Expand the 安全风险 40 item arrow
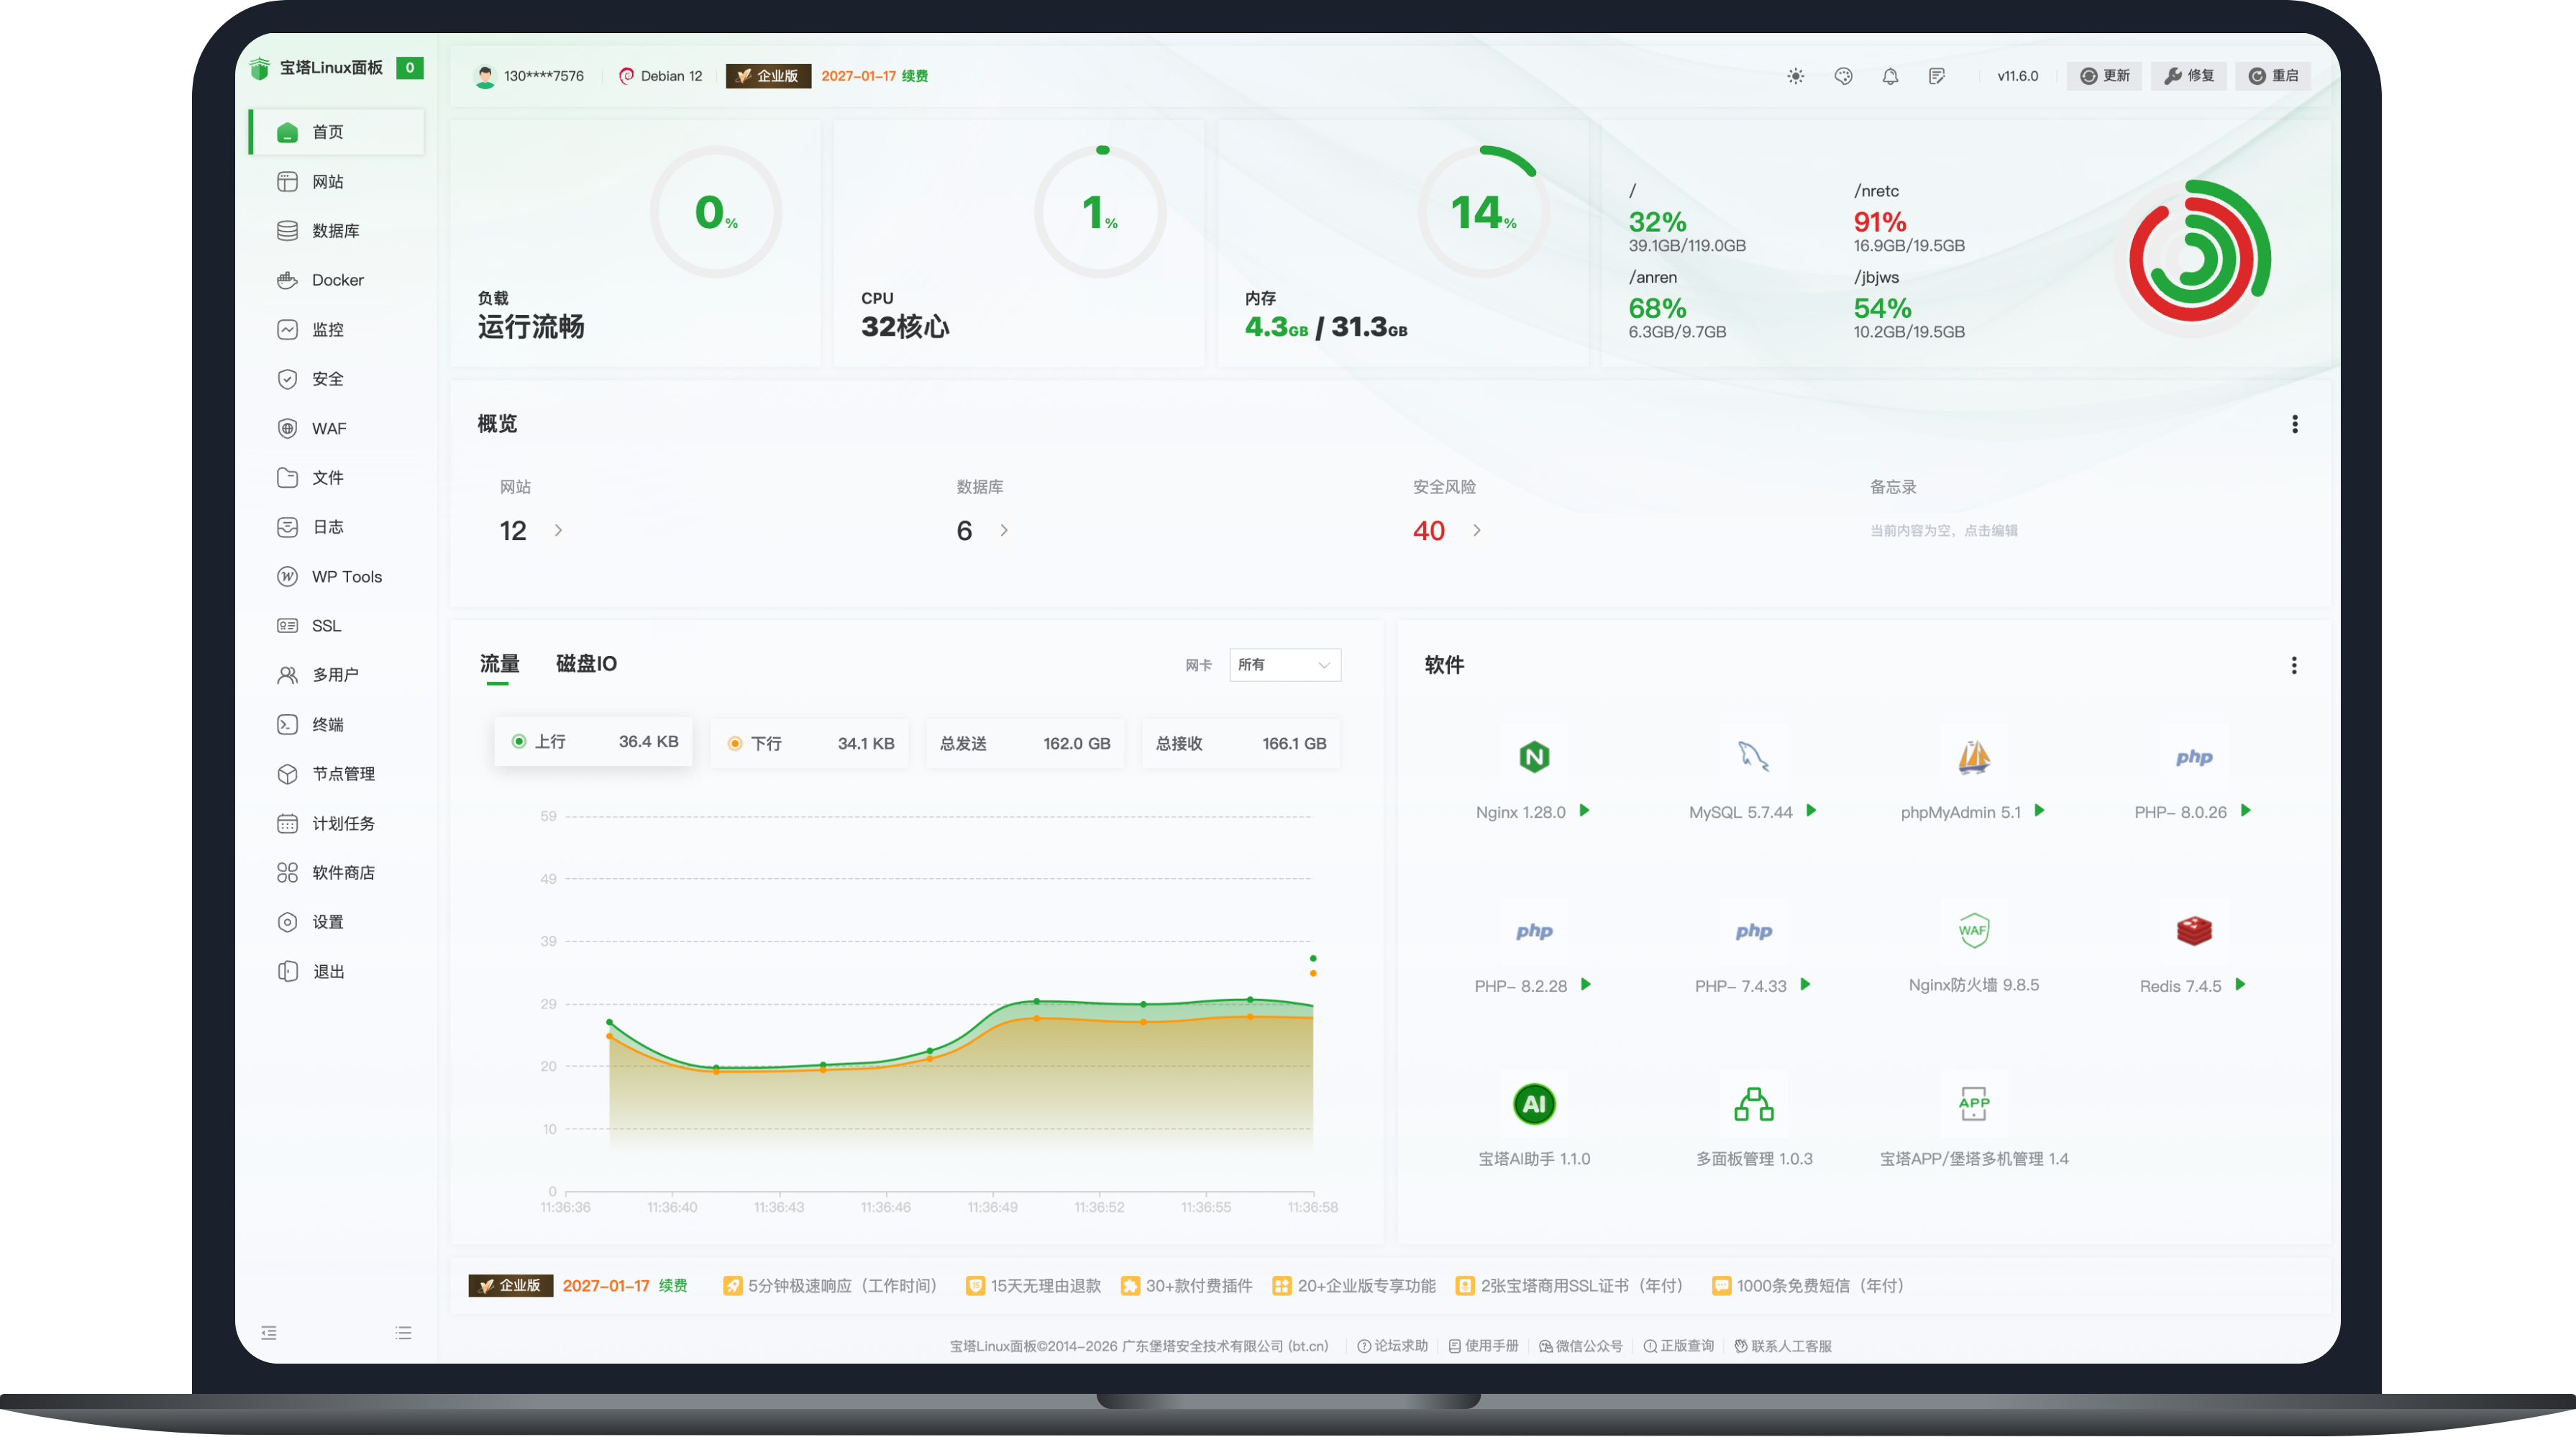Viewport: 2576px width, 1437px height. [1477, 531]
